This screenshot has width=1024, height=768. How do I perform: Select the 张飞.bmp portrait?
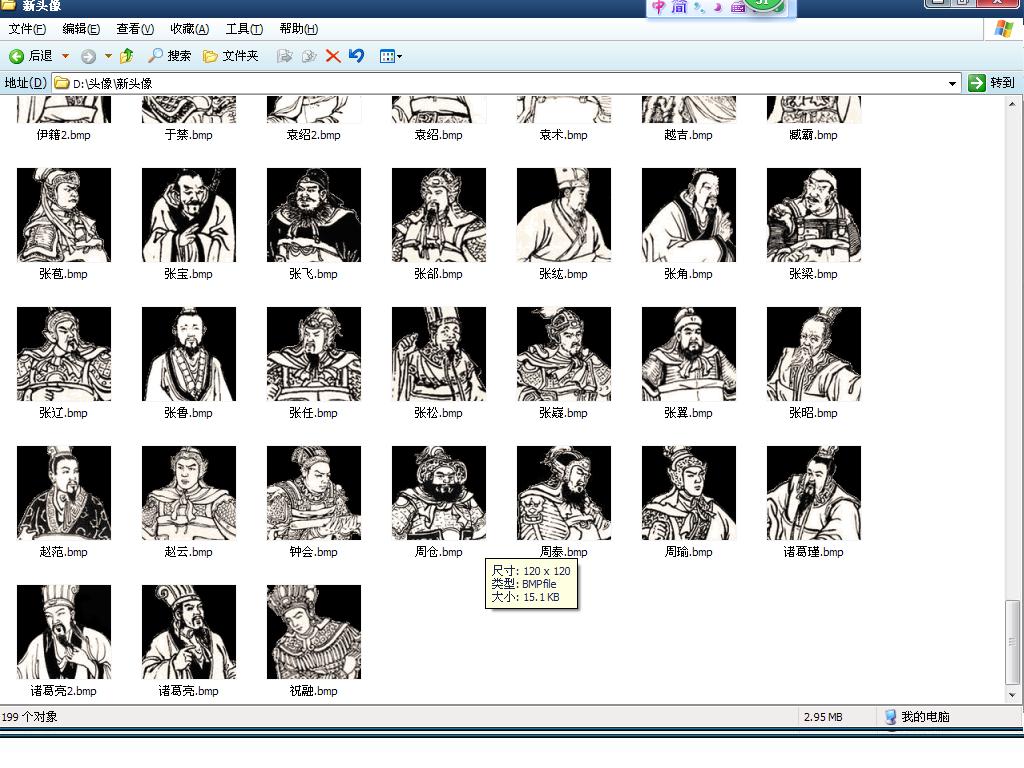(314, 215)
